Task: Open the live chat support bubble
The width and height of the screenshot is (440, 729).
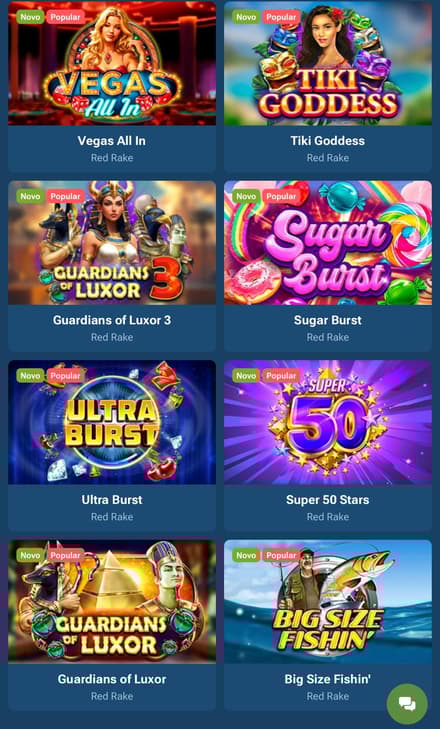Action: pos(407,704)
